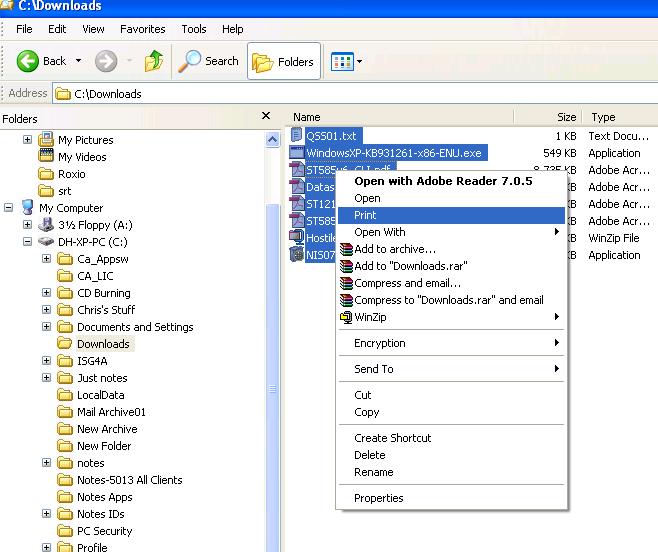Screen dimensions: 658x552
Task: Open the Help menu
Action: 232,29
